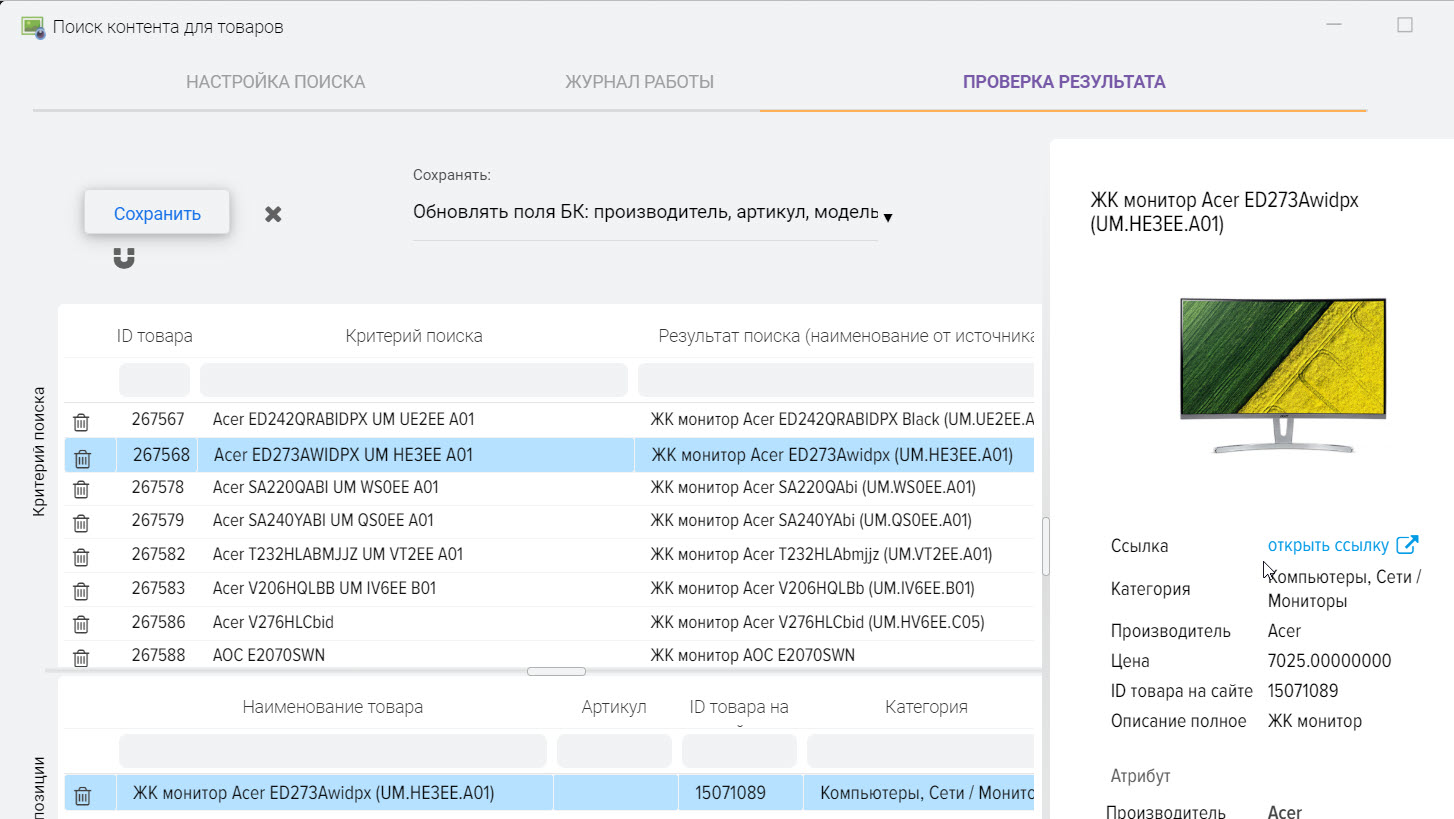This screenshot has width=1454, height=819.
Task: Delete row 267579 with its trash icon
Action: click(x=82, y=523)
